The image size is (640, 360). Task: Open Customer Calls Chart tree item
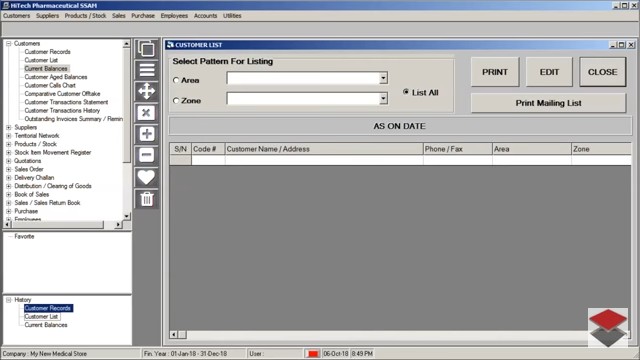50,85
